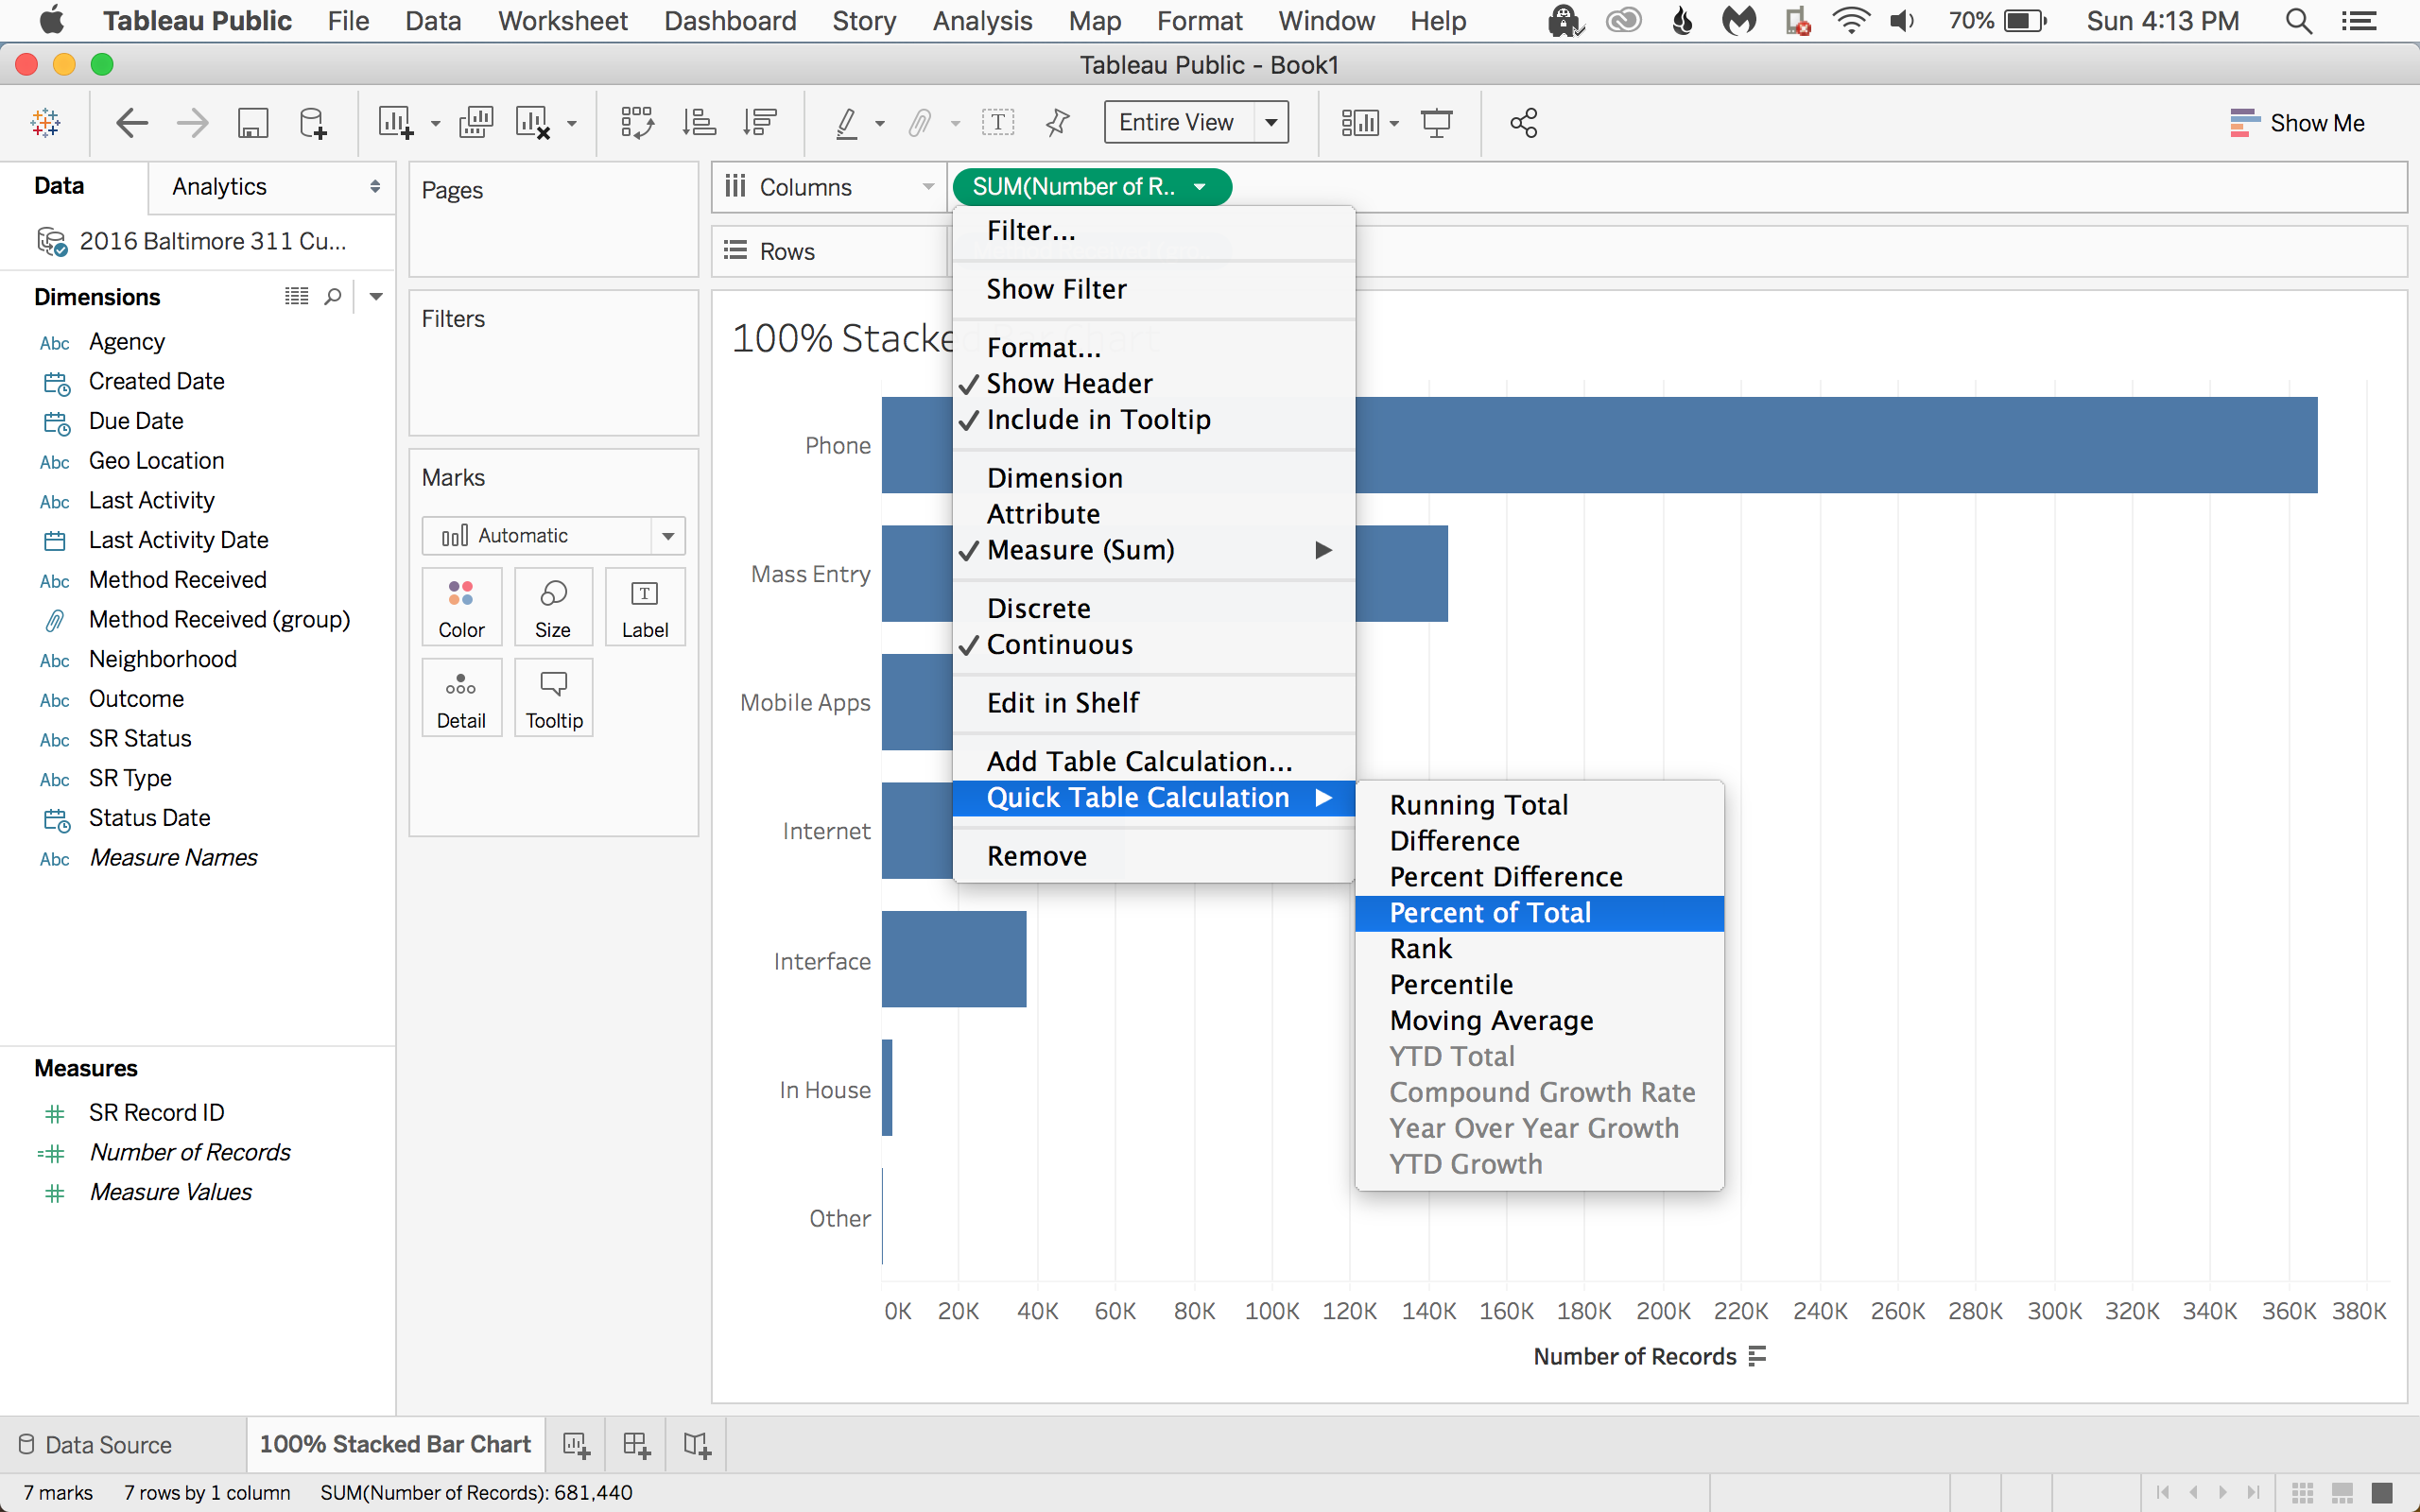Click the Undo back arrow
2420x1512 pixels.
132,123
